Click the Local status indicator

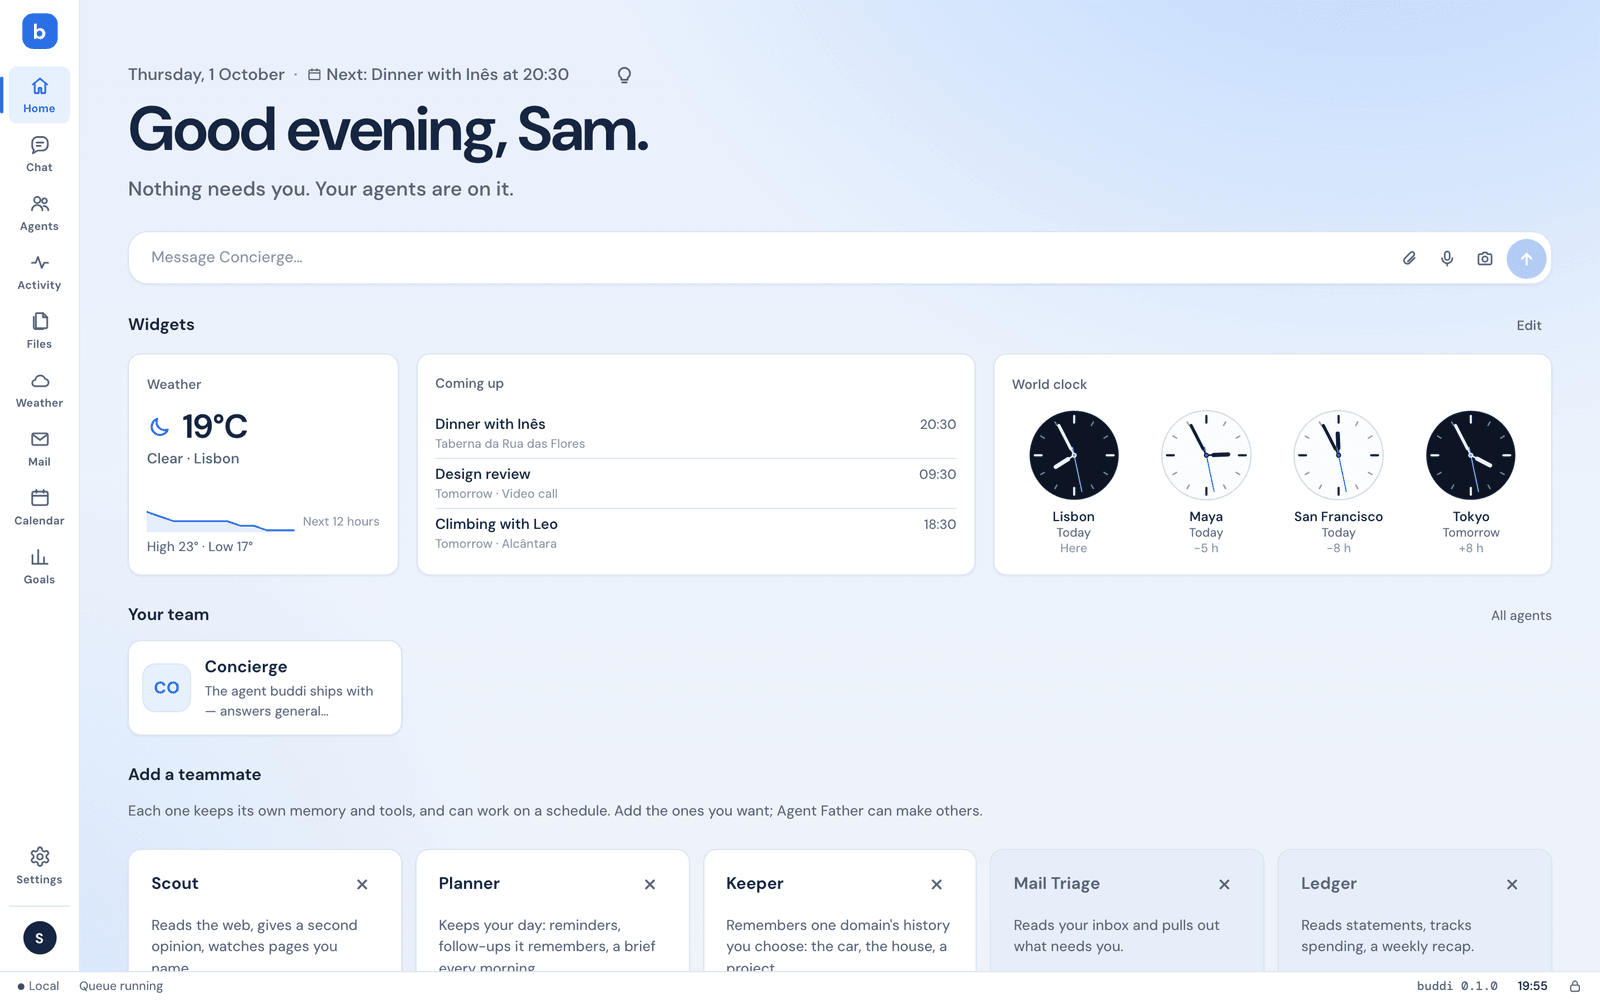(38, 986)
